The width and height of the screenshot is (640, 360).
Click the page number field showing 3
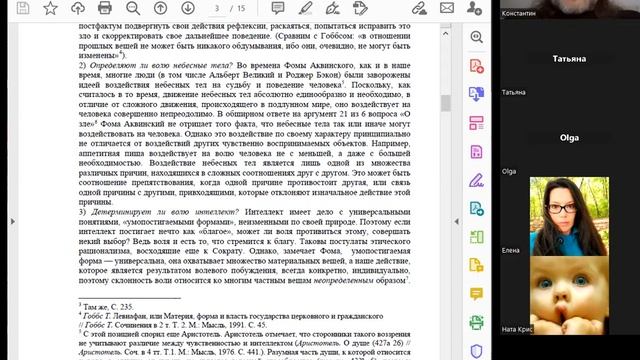(x=217, y=9)
